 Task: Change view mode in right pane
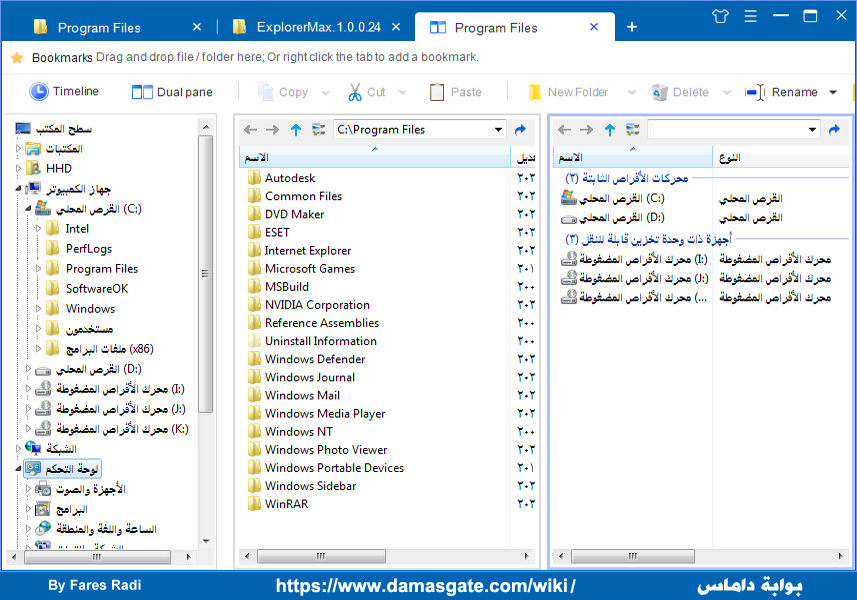pyautogui.click(x=633, y=130)
